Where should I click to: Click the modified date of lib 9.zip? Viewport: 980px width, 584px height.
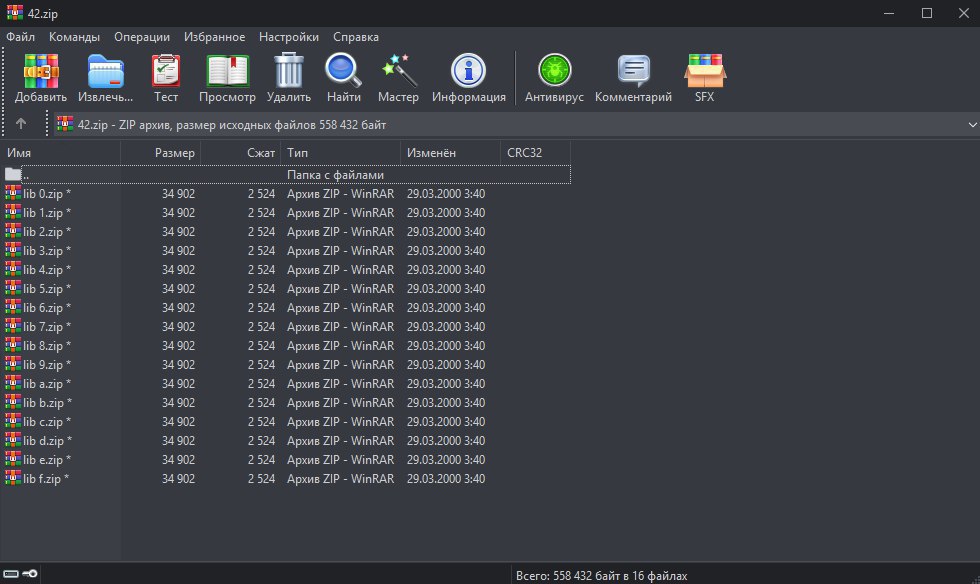[x=446, y=365]
